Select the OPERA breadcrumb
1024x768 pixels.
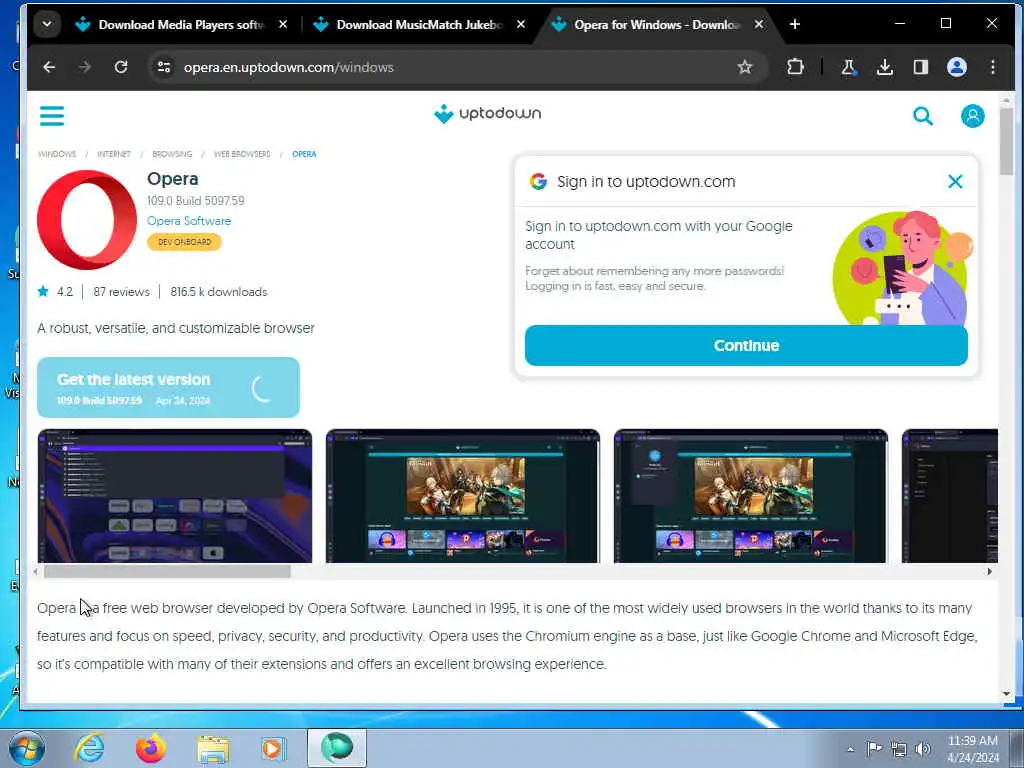[304, 154]
